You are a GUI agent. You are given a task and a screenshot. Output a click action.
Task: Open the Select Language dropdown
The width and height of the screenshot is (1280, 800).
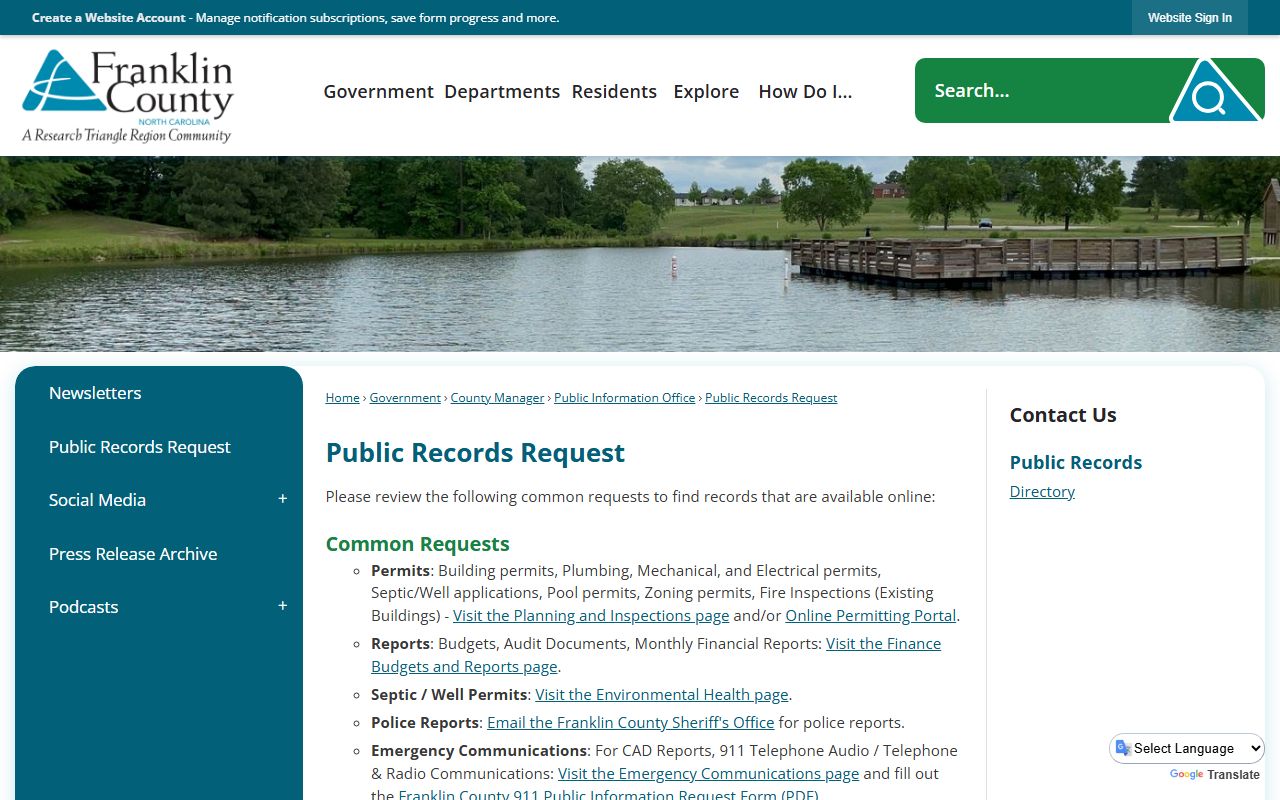[1187, 748]
